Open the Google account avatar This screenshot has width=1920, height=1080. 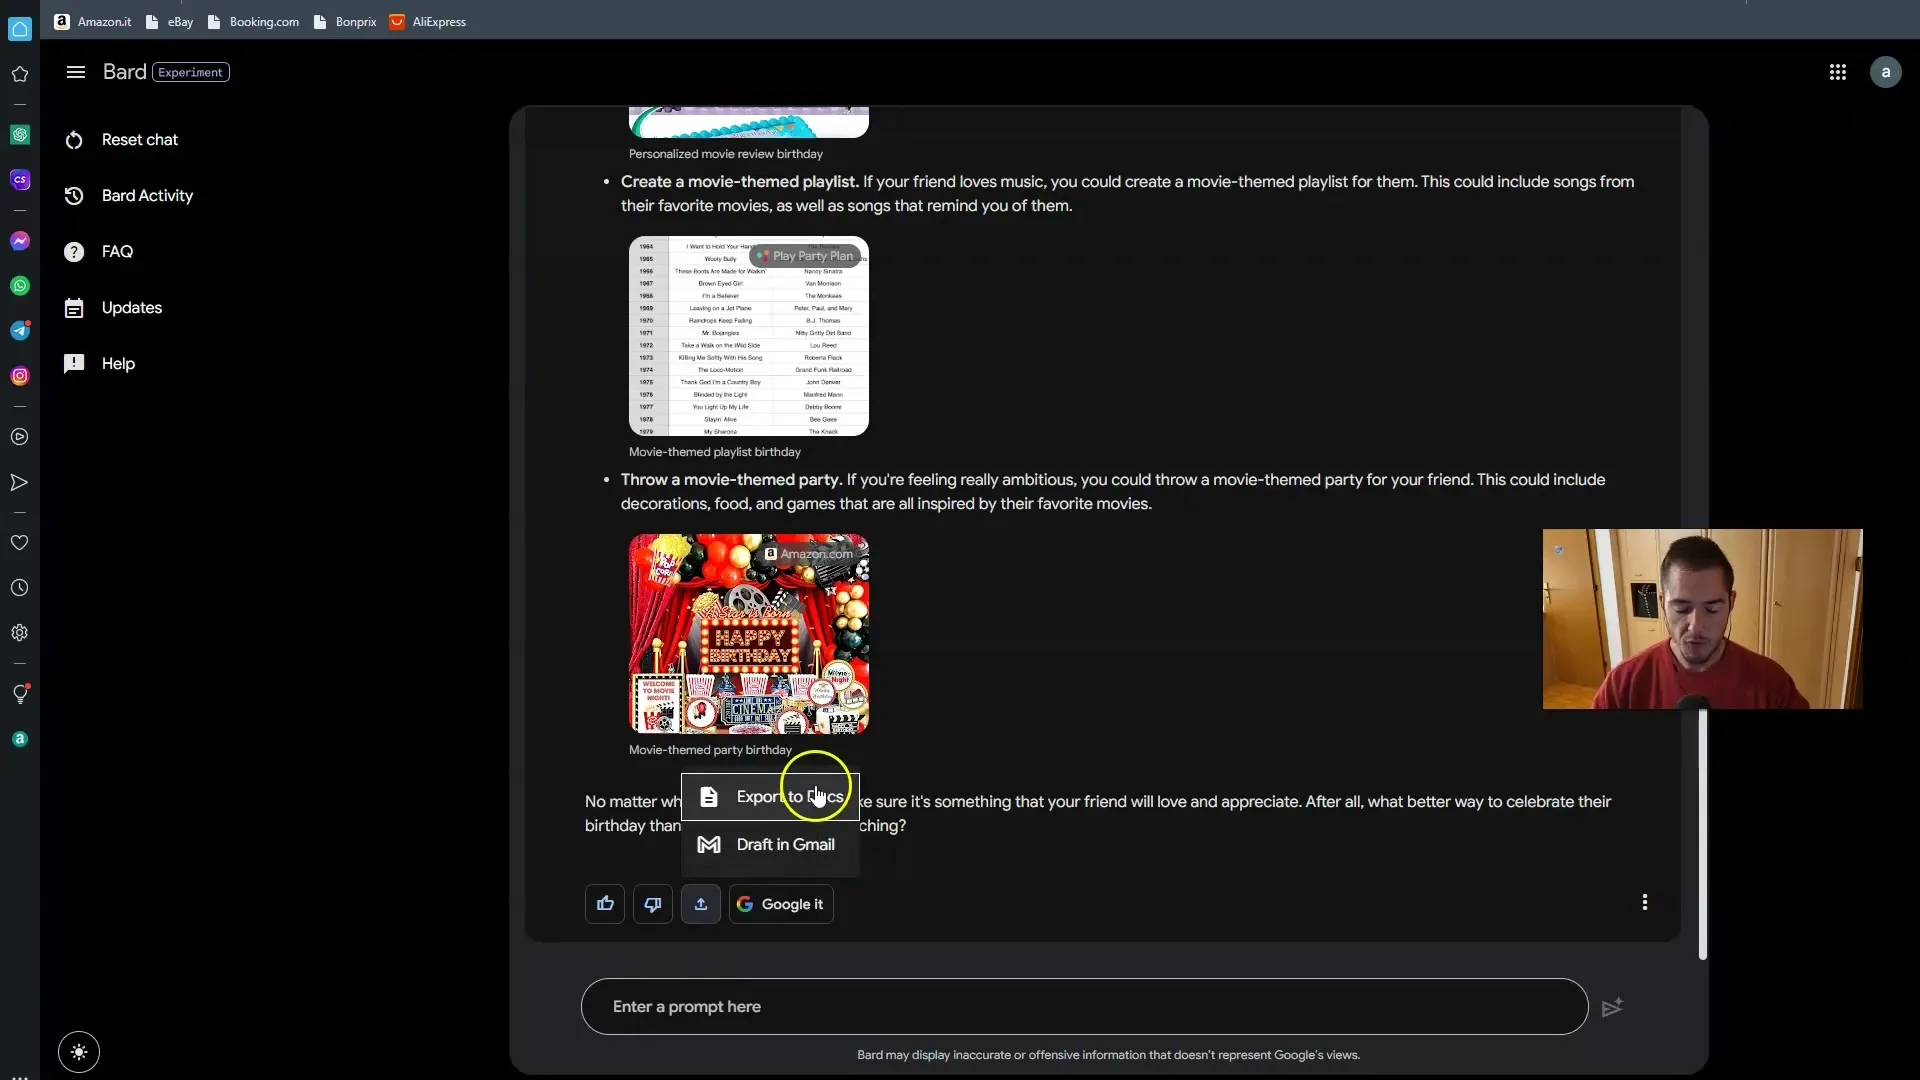tap(1885, 72)
